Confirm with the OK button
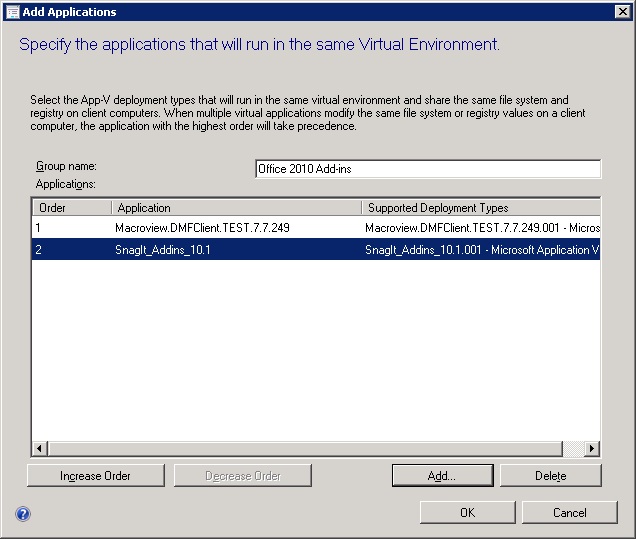 tap(467, 513)
